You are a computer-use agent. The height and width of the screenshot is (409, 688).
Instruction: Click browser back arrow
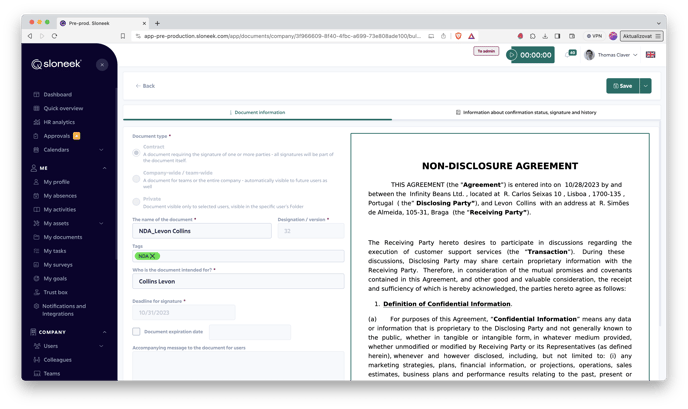pyautogui.click(x=30, y=36)
